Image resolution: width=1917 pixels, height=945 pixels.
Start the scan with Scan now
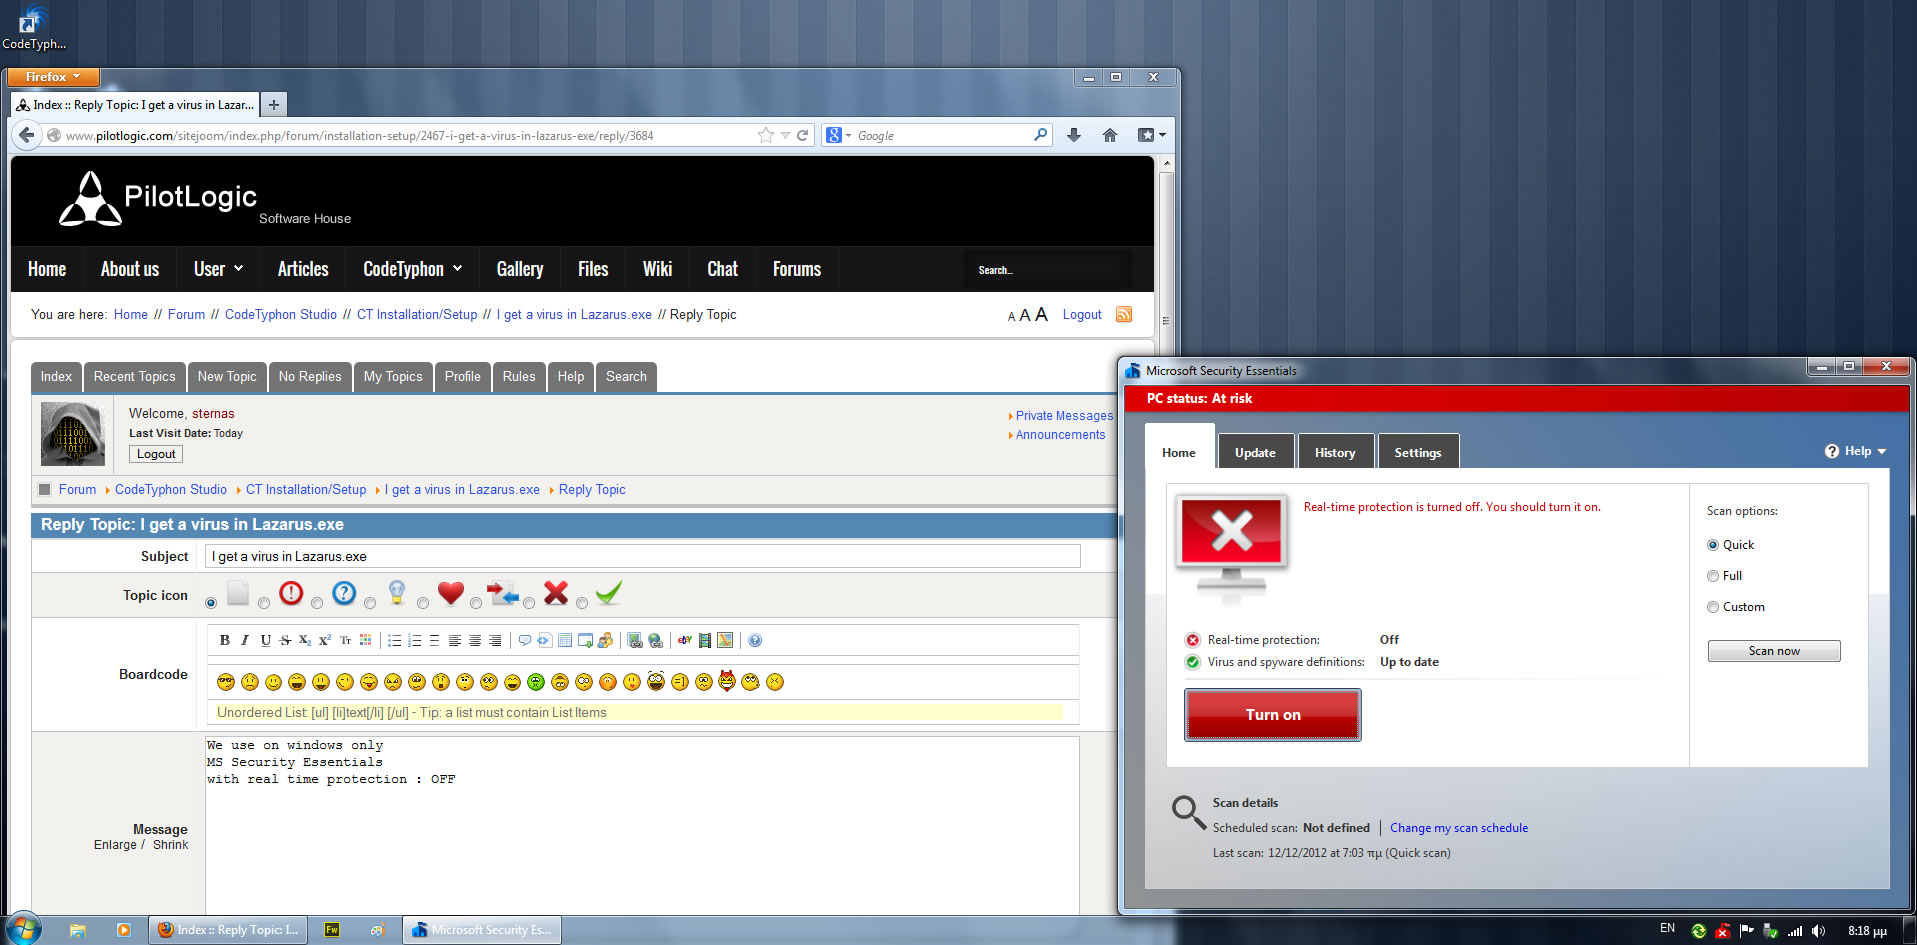(x=1774, y=651)
